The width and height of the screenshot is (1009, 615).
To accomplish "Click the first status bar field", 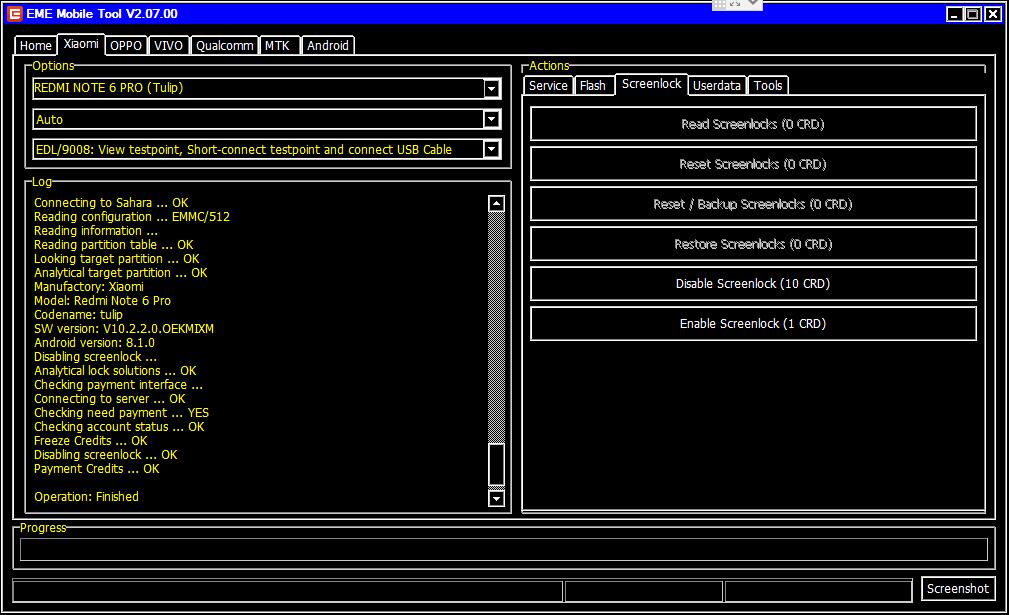I will coord(288,591).
